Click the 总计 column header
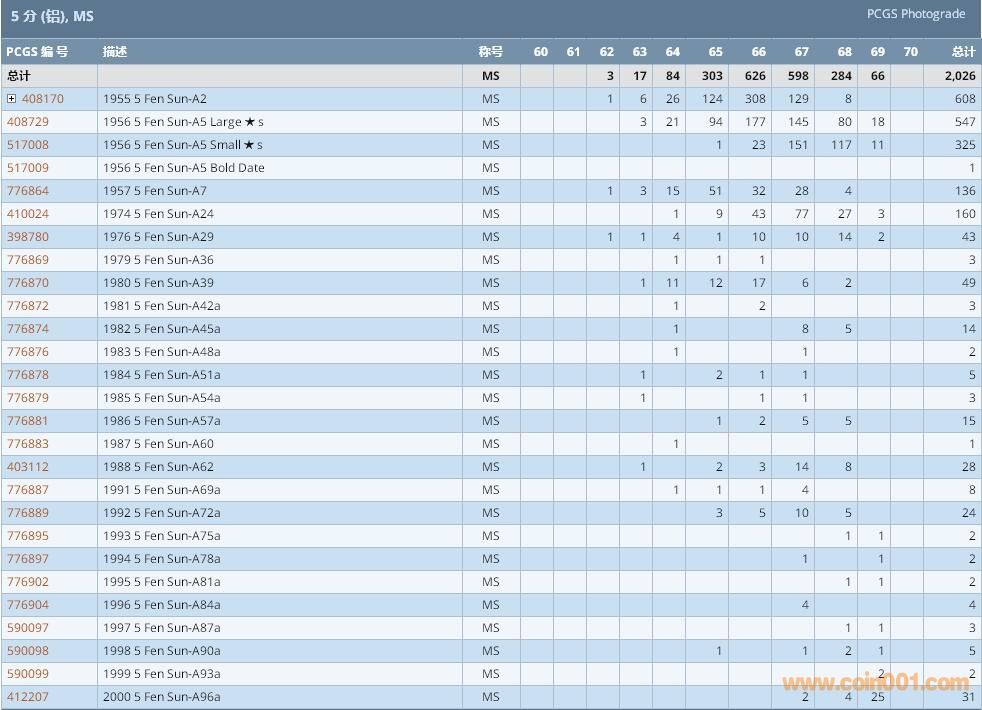Viewport: 982px width, 710px height. click(962, 52)
